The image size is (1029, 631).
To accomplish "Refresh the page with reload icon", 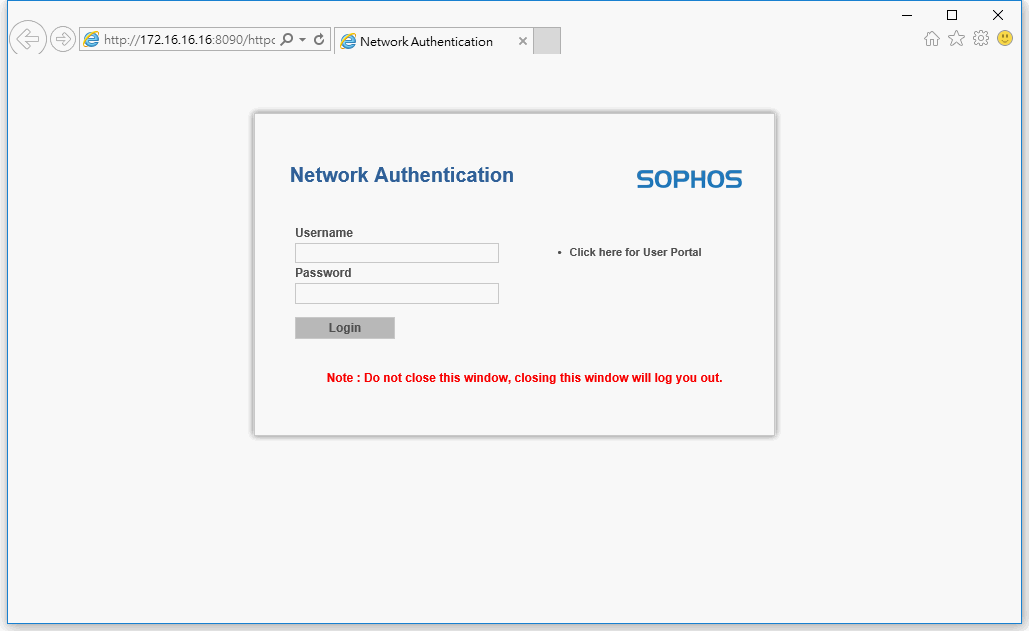I will (x=319, y=39).
